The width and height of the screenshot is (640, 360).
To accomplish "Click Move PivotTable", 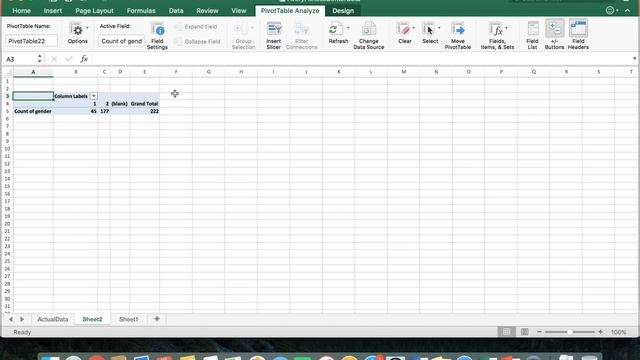I will click(458, 36).
